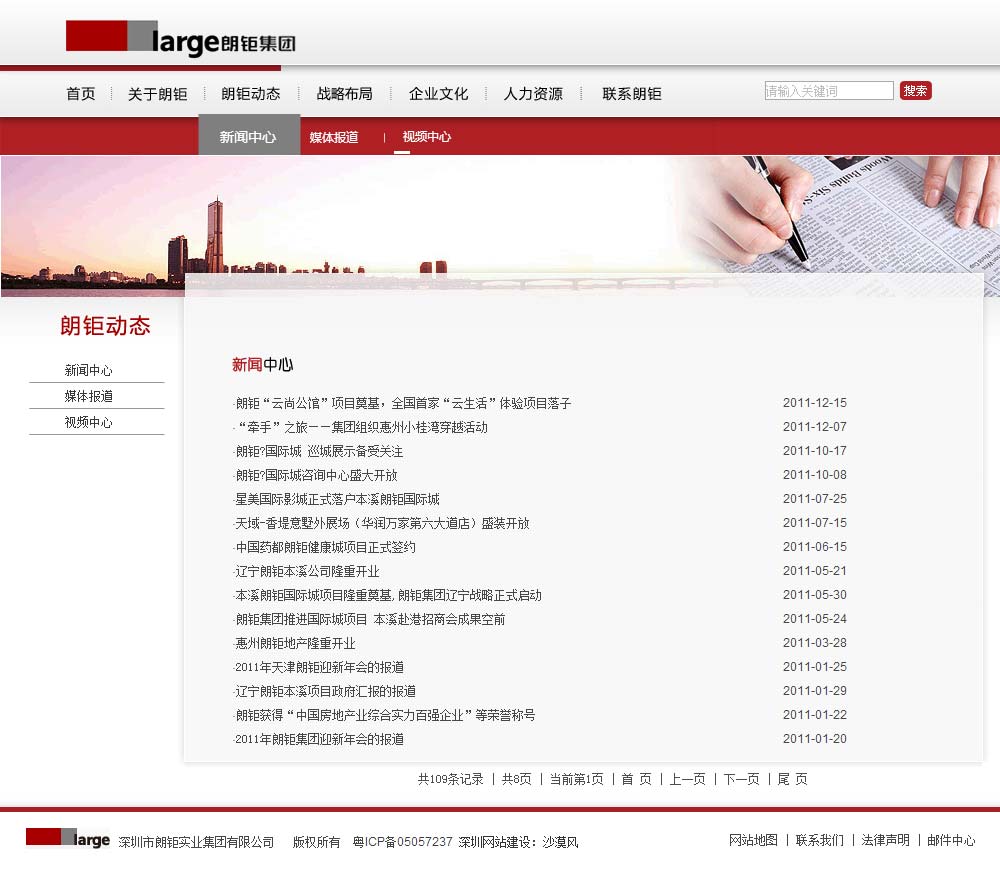This screenshot has width=1000, height=869.
Task: Open the 首页 menu item
Action: point(80,94)
